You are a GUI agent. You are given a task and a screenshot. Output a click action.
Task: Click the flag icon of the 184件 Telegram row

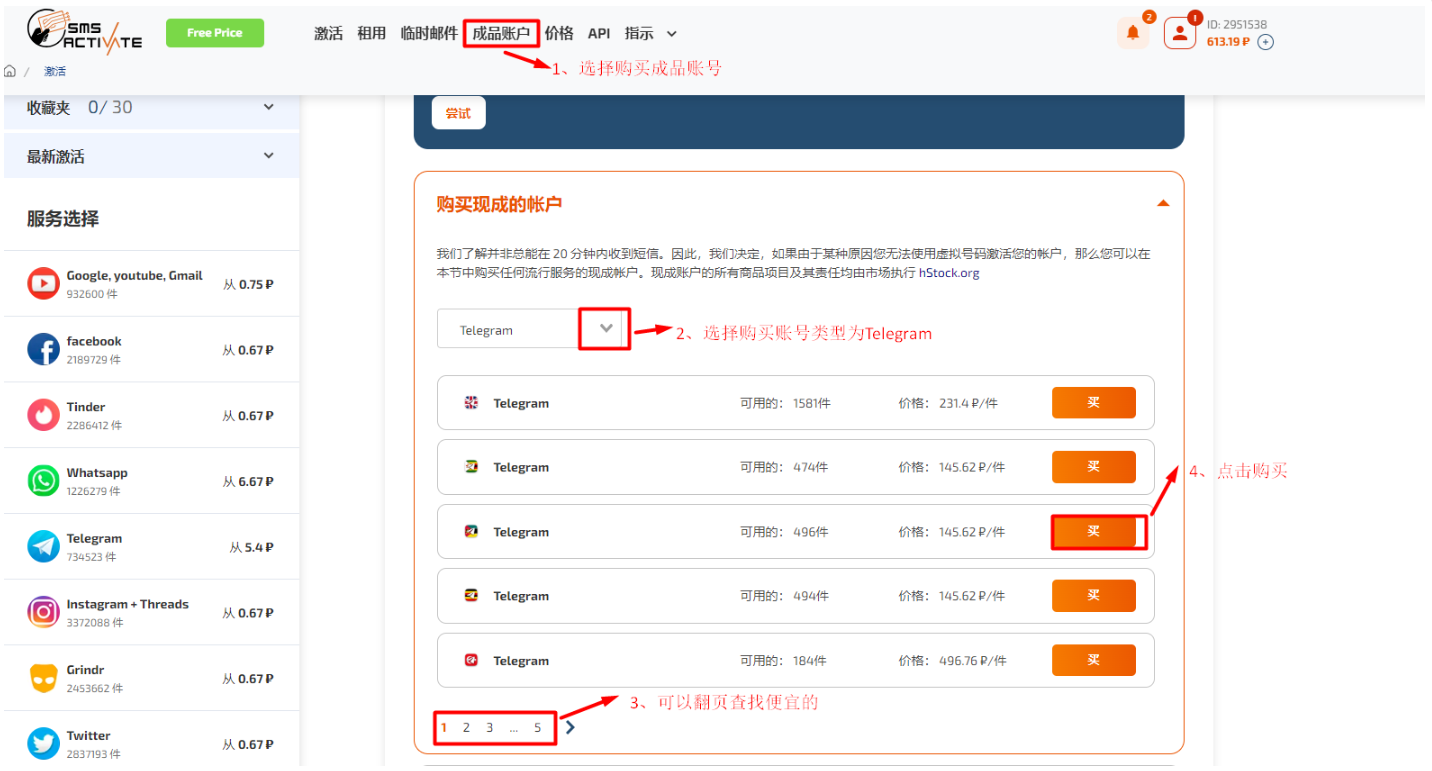[x=472, y=661]
